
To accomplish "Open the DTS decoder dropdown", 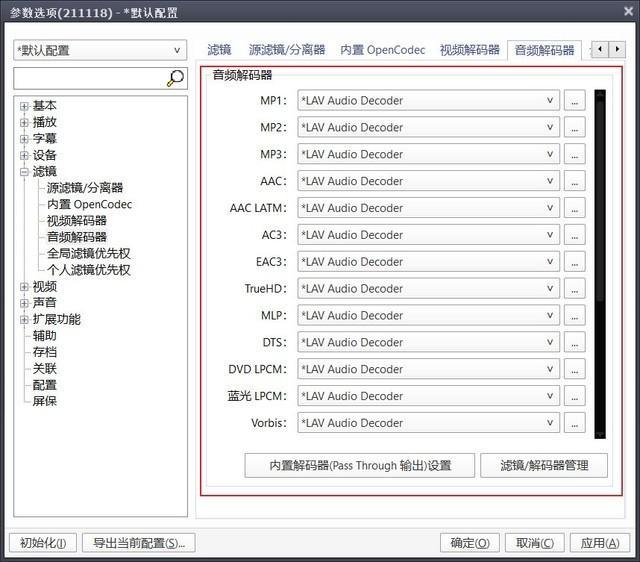I will [429, 342].
